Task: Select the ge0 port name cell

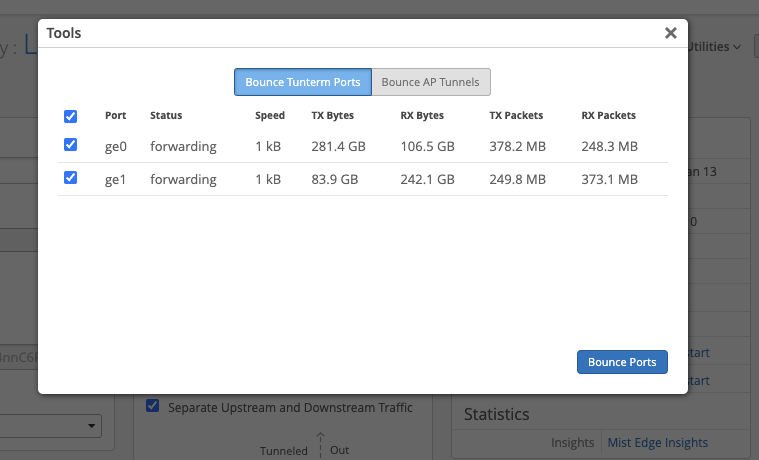Action: click(117, 146)
